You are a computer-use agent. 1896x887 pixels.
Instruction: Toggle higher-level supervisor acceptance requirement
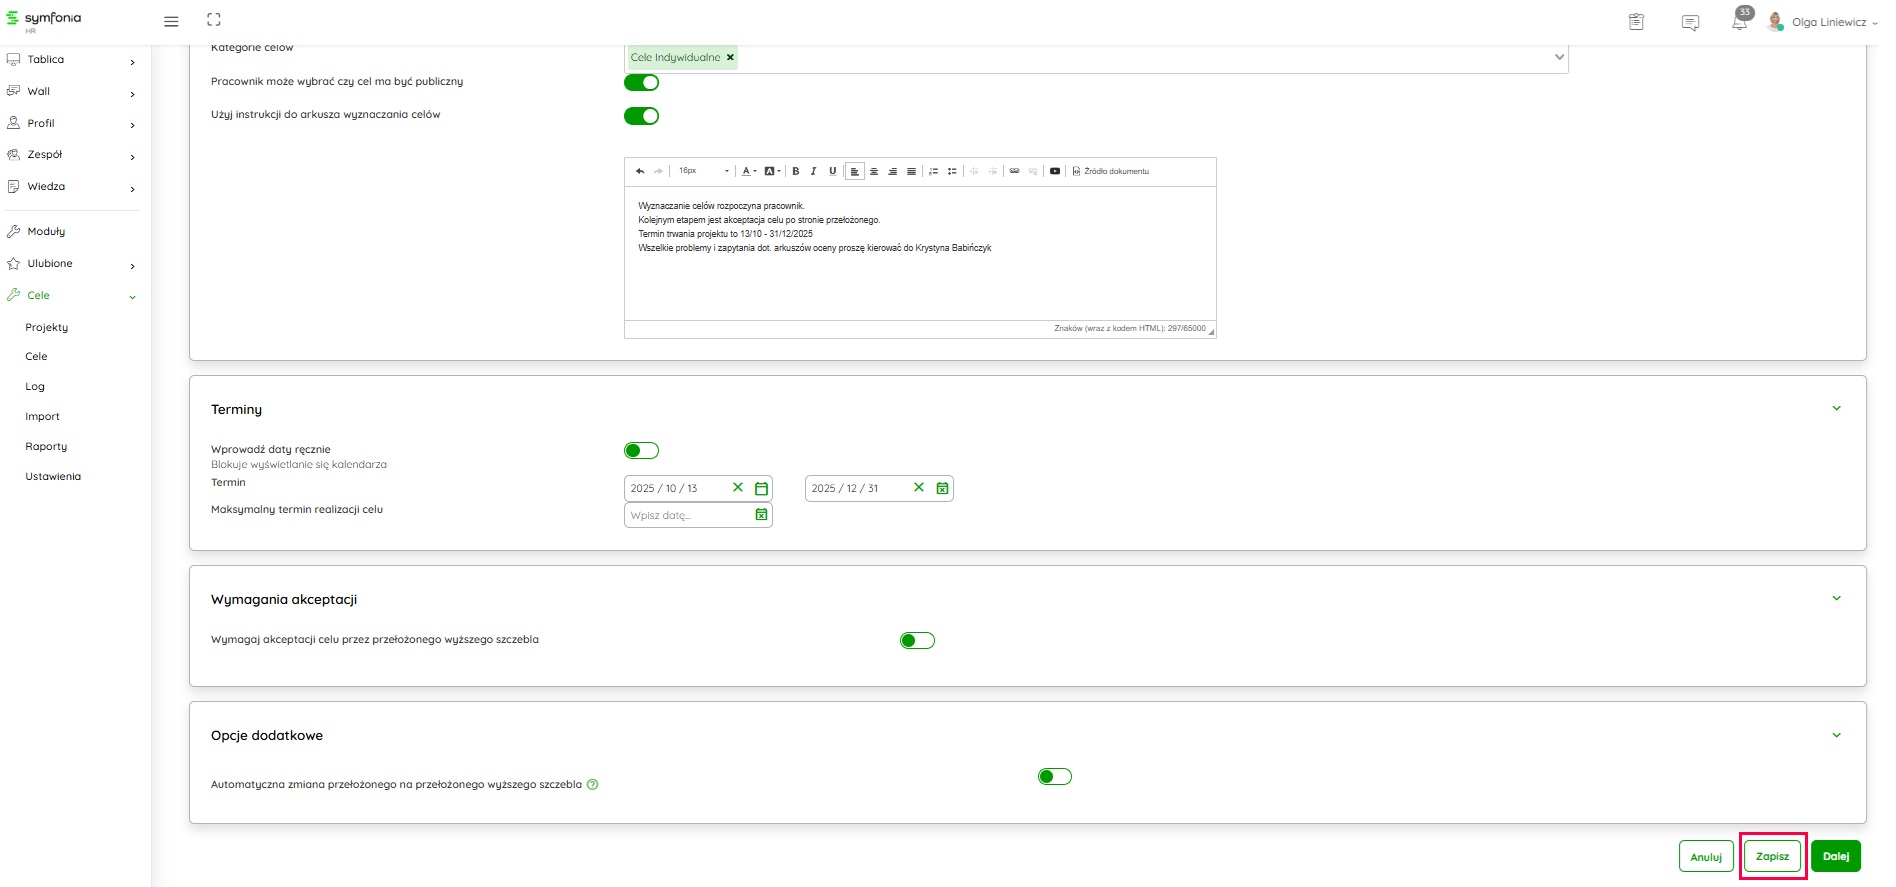[917, 641]
